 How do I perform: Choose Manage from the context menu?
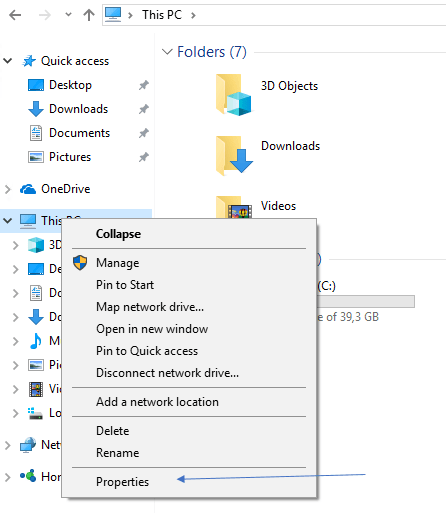point(189,263)
